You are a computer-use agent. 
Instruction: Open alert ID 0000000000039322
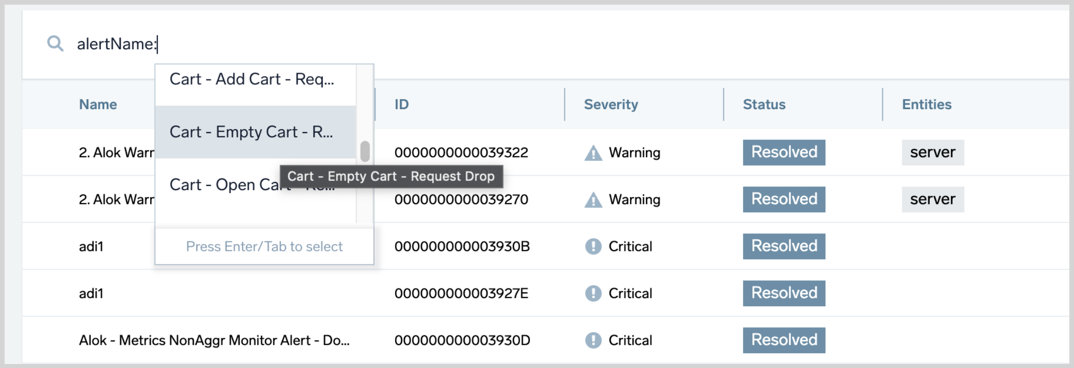click(462, 152)
